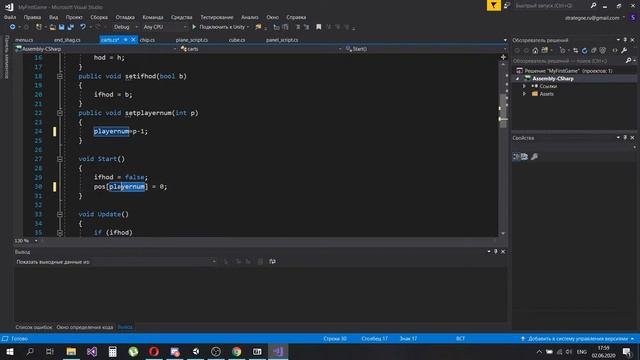This screenshot has width=640, height=360.
Task: Switch to the cube.cs tab
Action: 237,40
